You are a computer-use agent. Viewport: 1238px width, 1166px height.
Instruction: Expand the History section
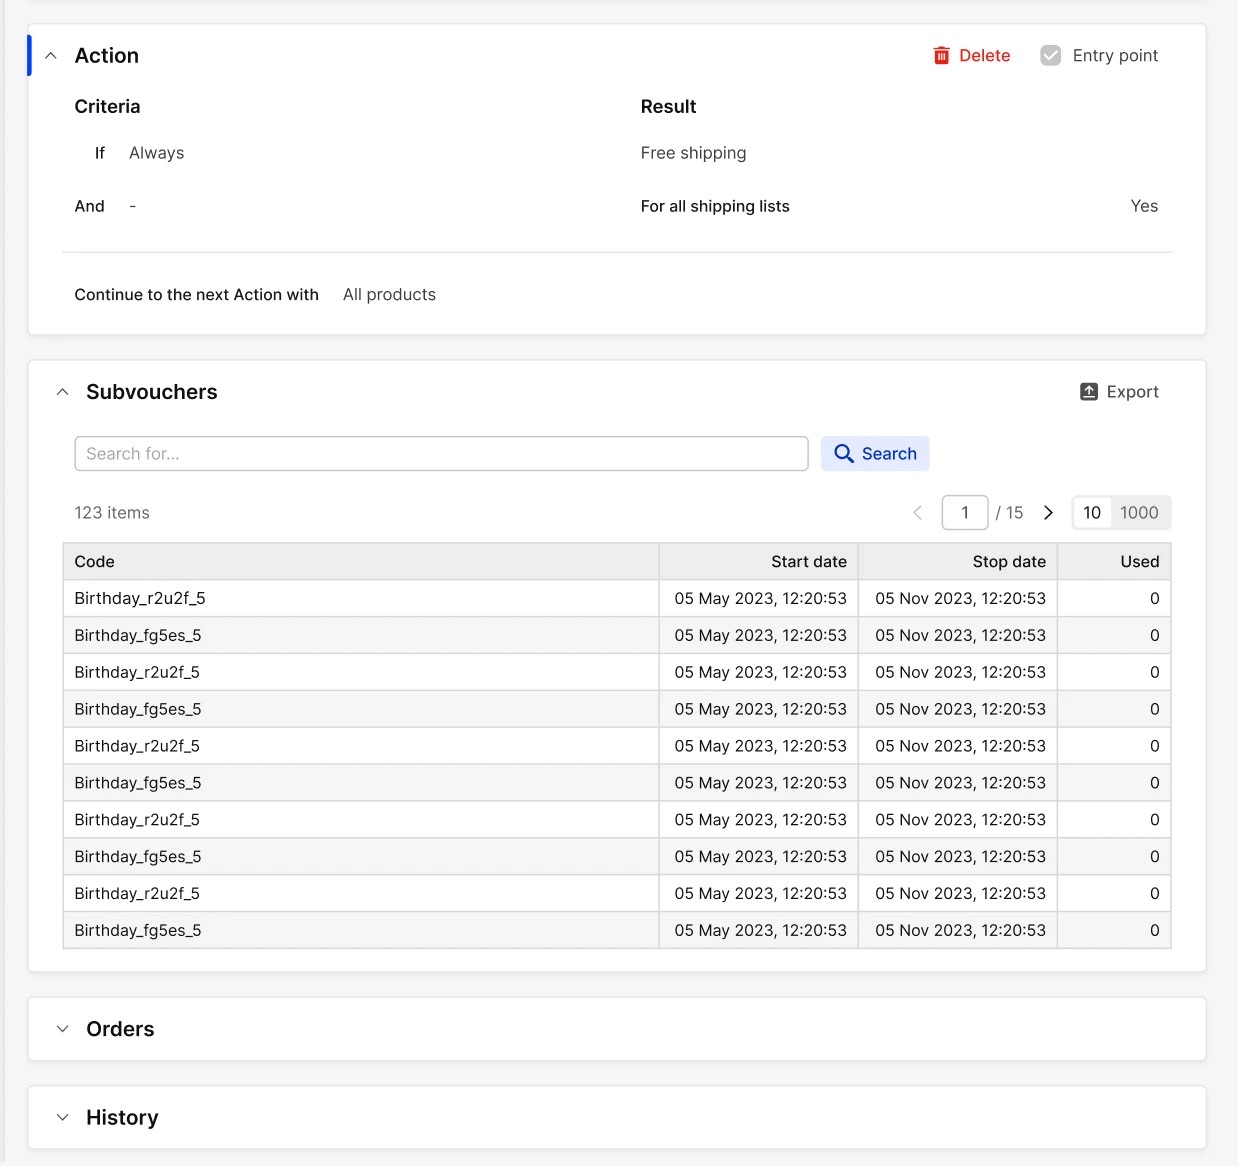click(63, 1117)
